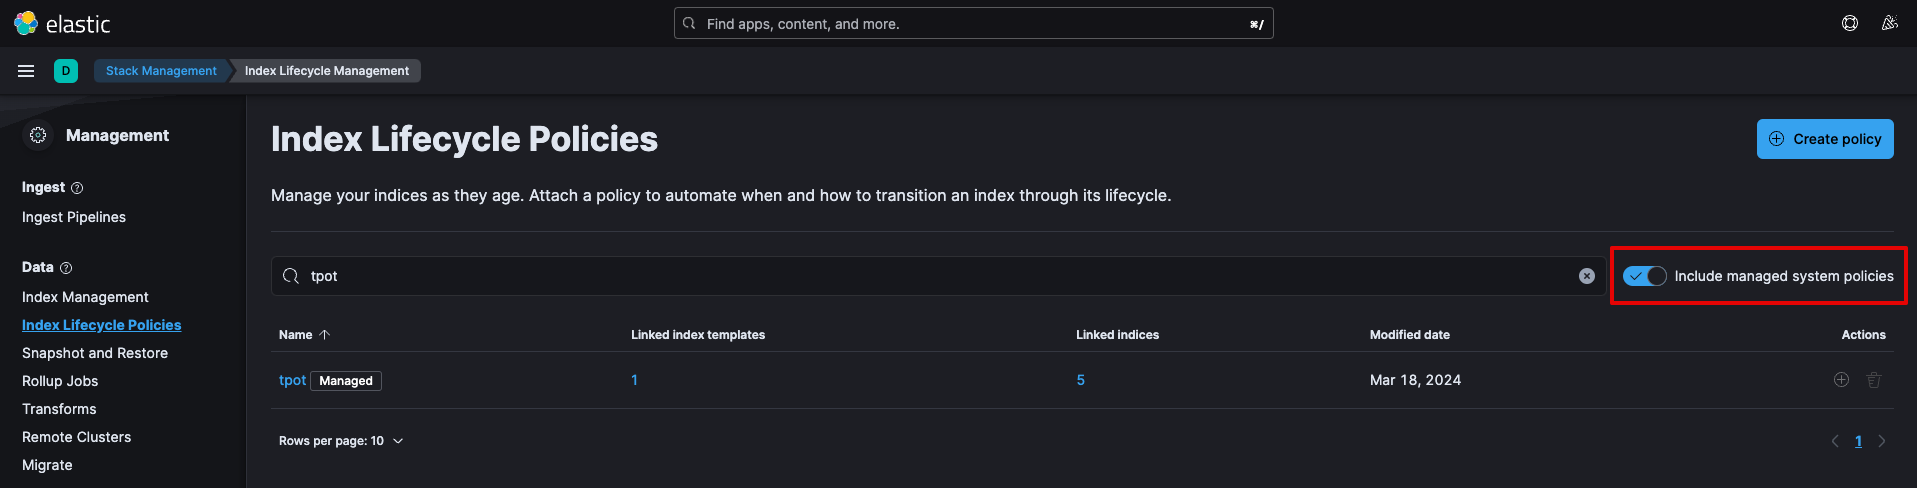Open the hamburger navigation menu
1917x488 pixels.
(26, 71)
